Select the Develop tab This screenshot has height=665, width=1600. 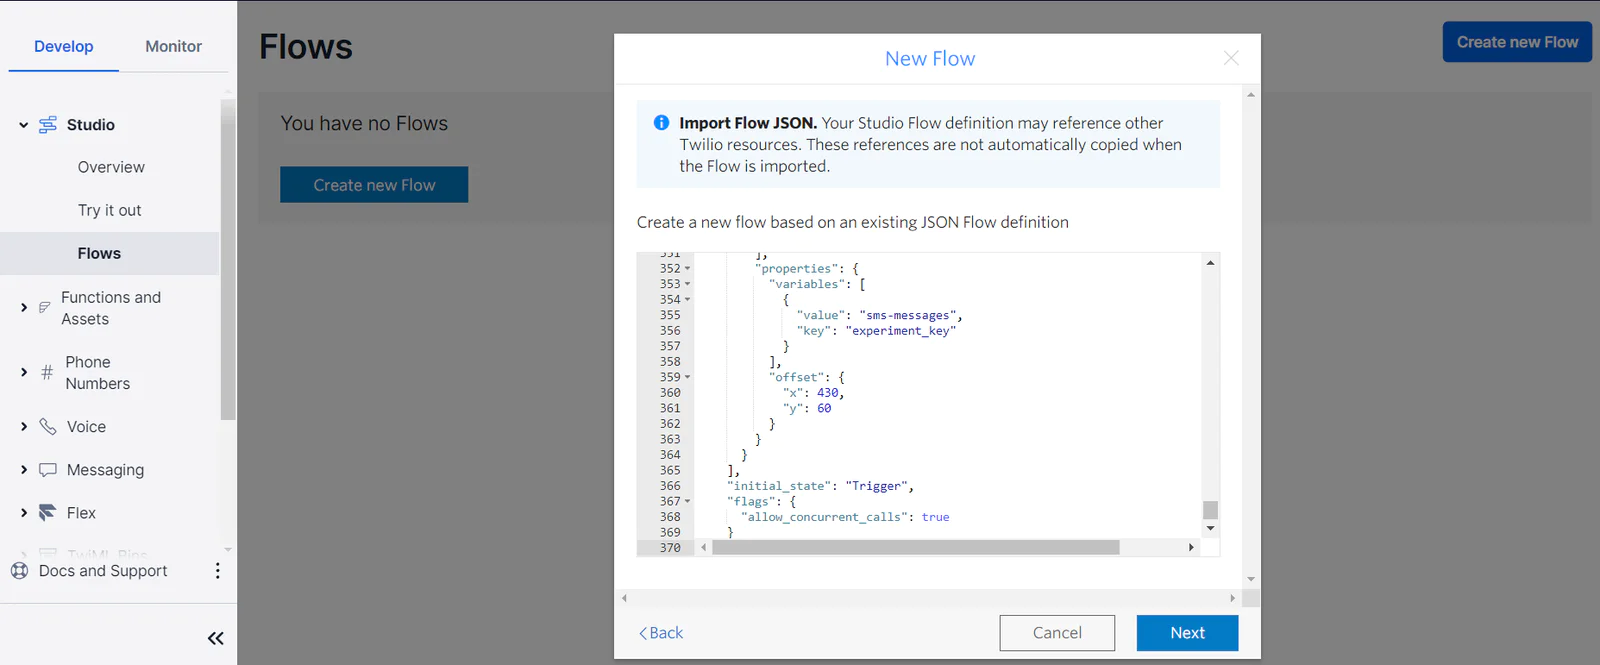click(x=63, y=47)
